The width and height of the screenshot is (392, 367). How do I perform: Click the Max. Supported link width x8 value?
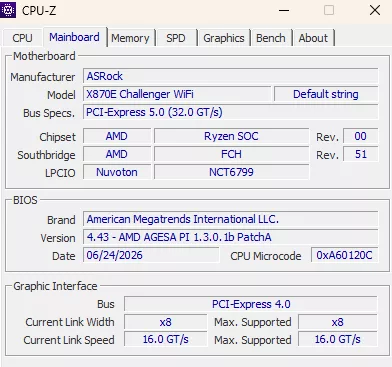click(x=338, y=322)
